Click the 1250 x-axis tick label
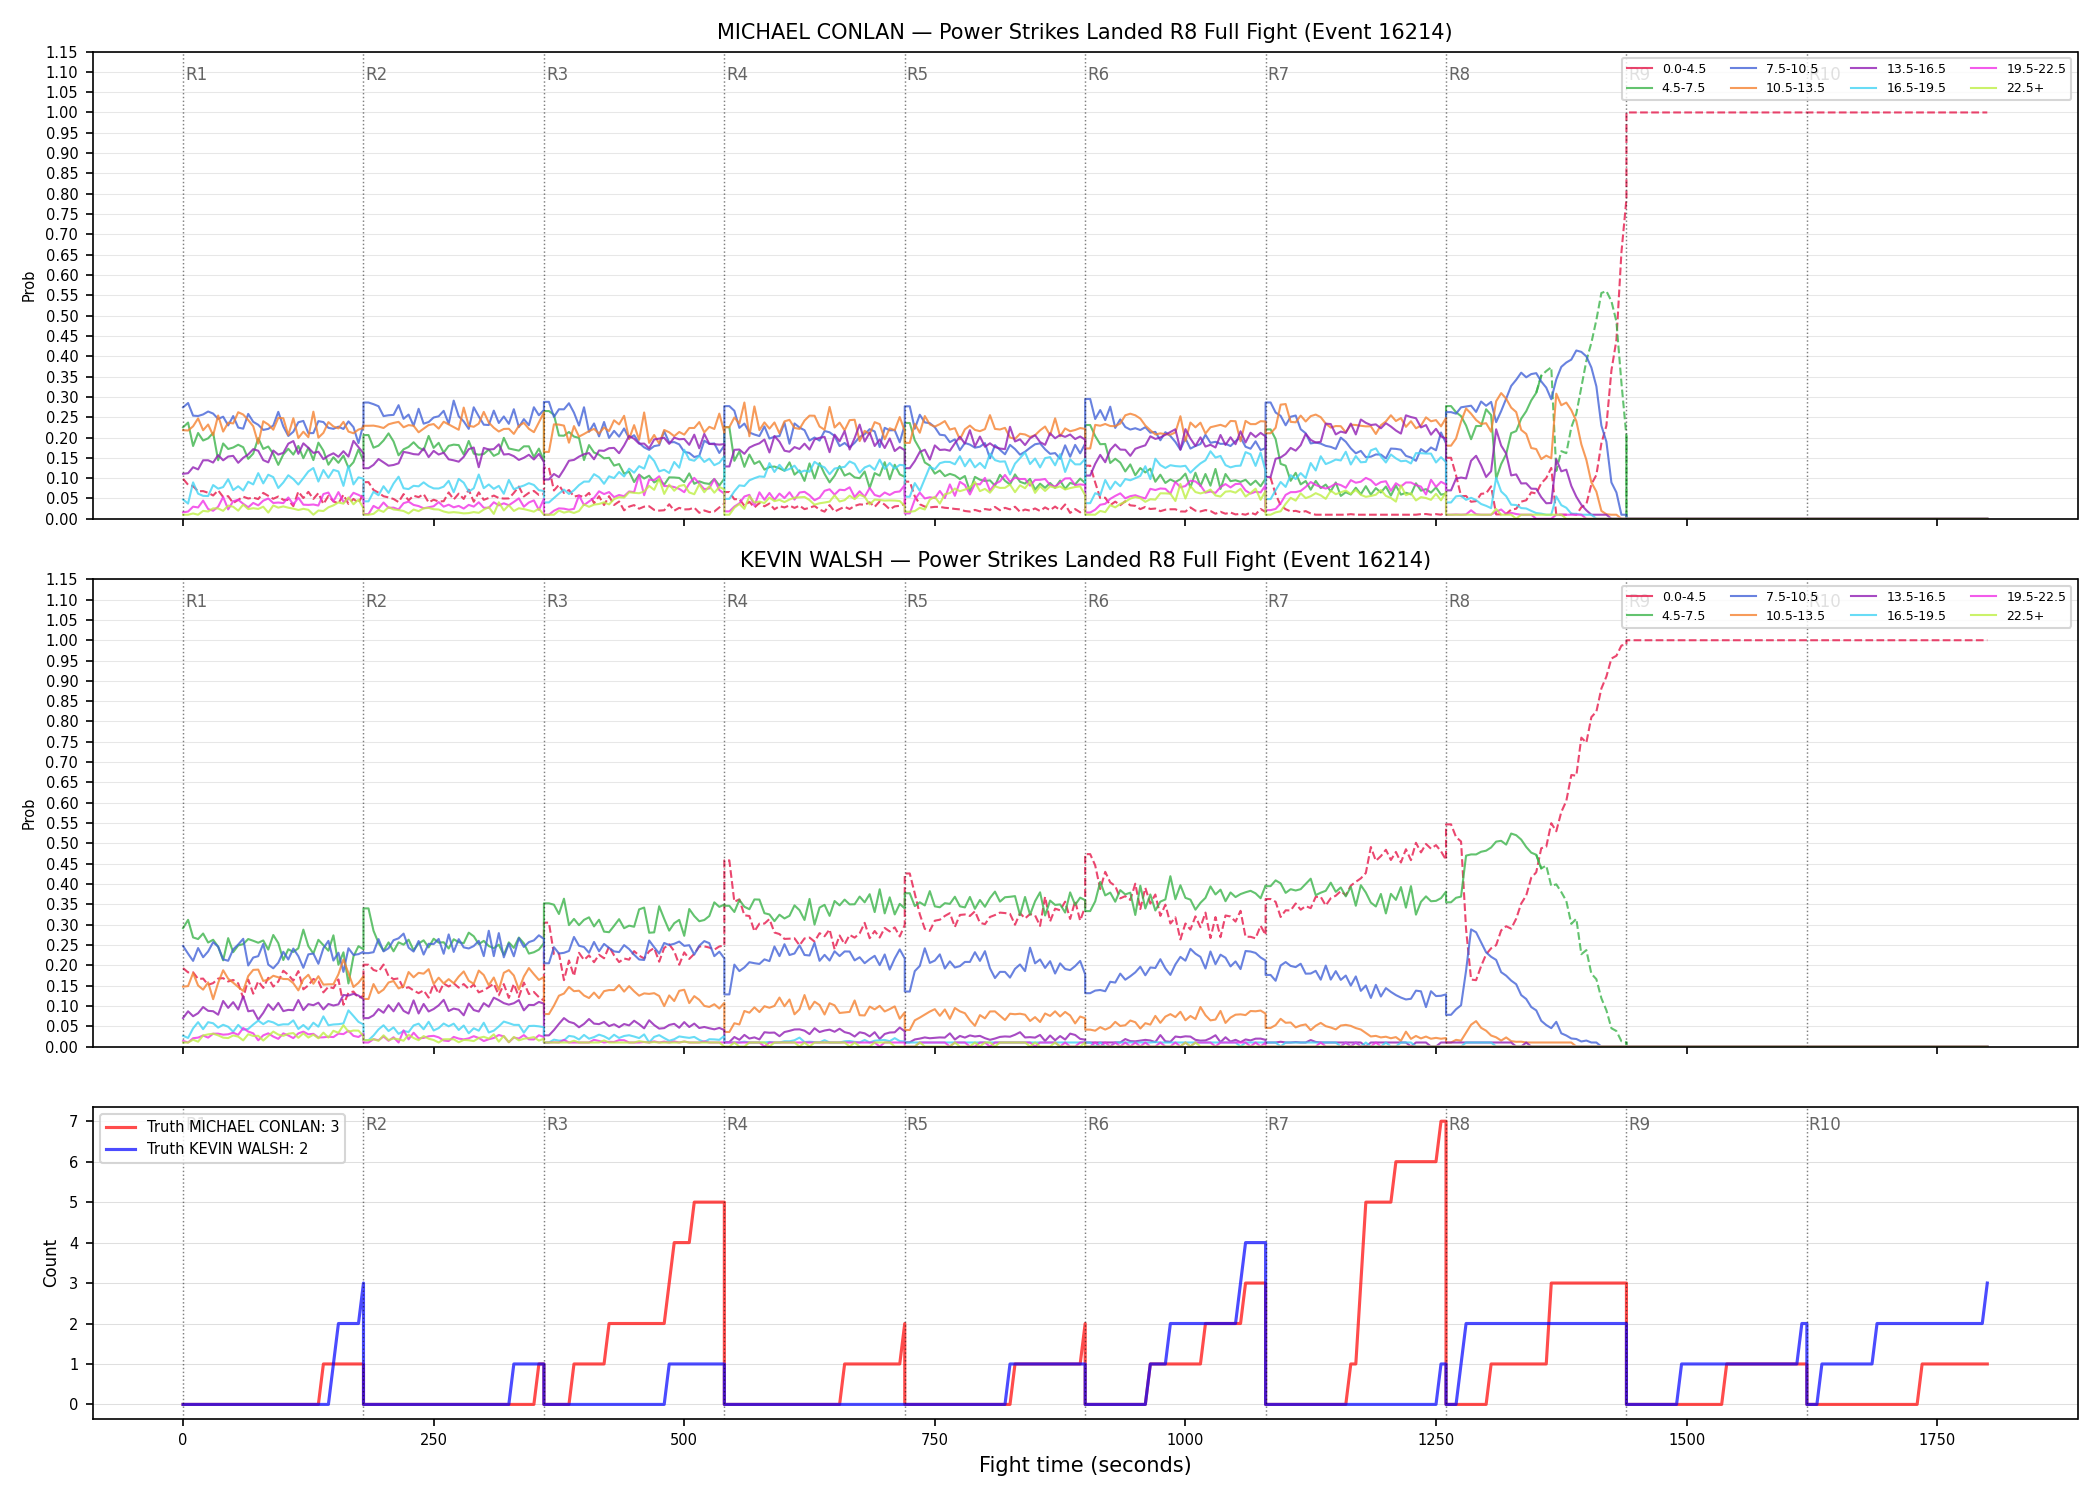 pos(1436,1440)
